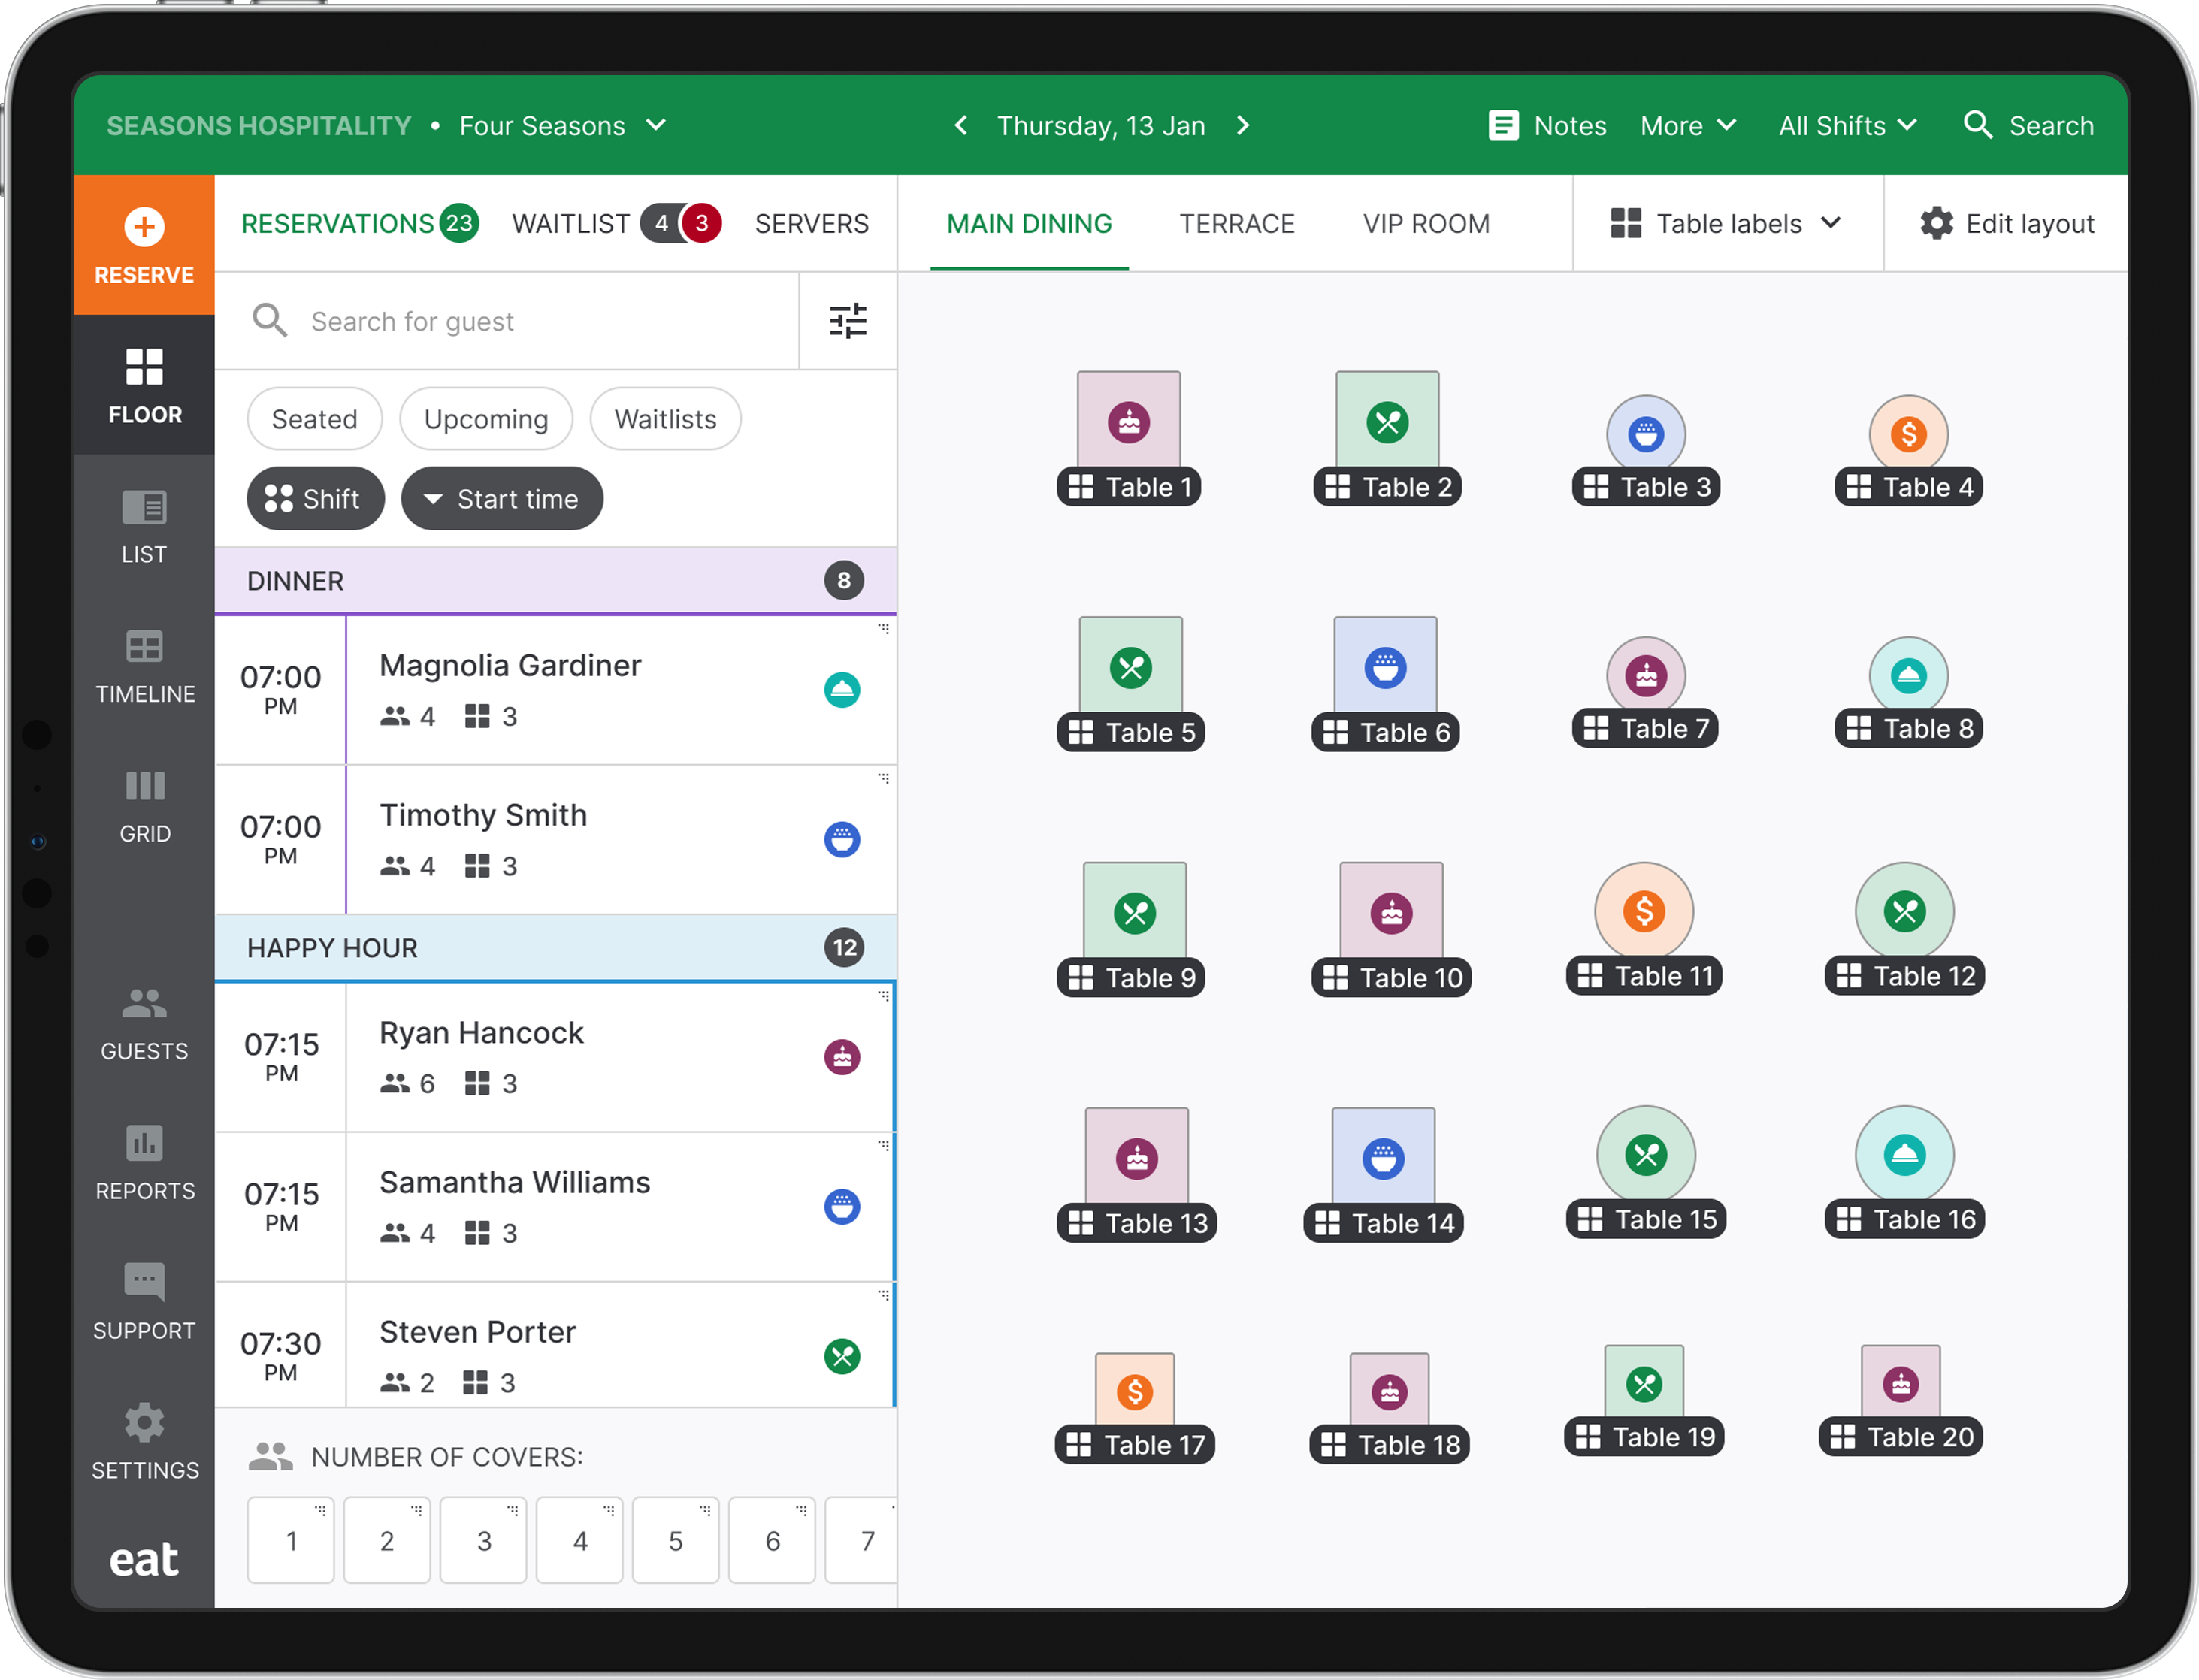Expand the Start time sort dropdown
The height and width of the screenshot is (1680, 2199).
pos(502,498)
